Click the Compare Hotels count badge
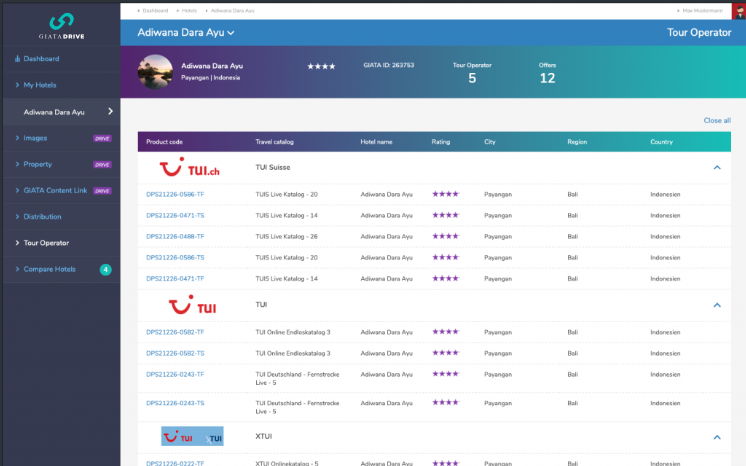 105,269
